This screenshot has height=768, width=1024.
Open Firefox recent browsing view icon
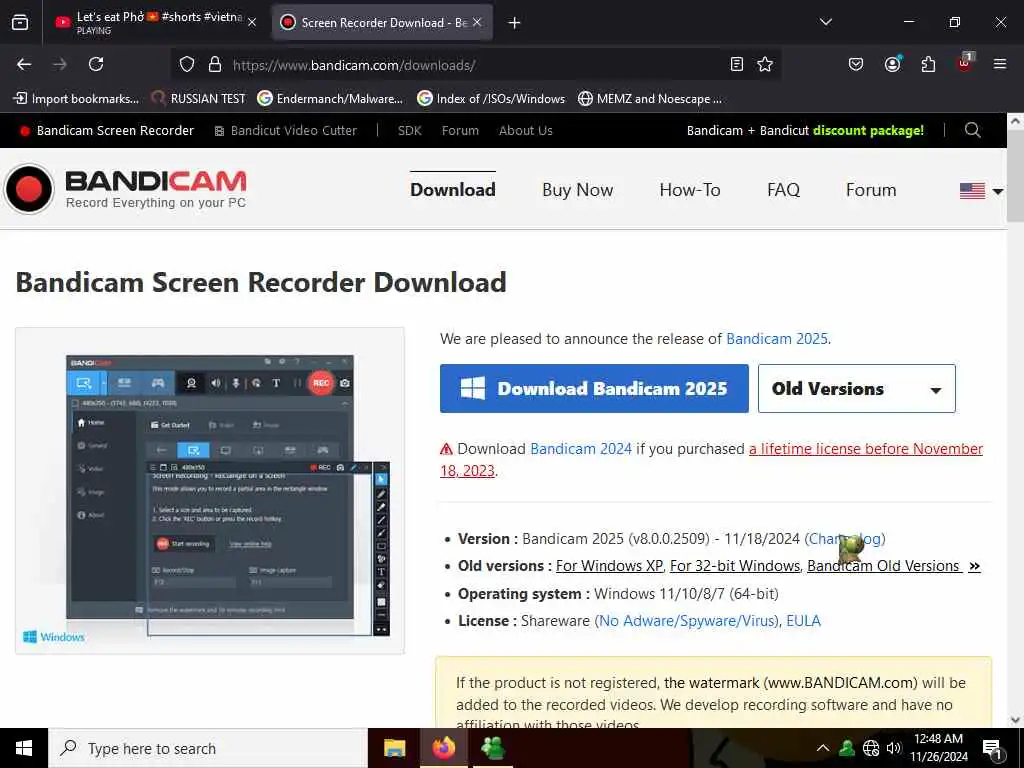coord(20,23)
